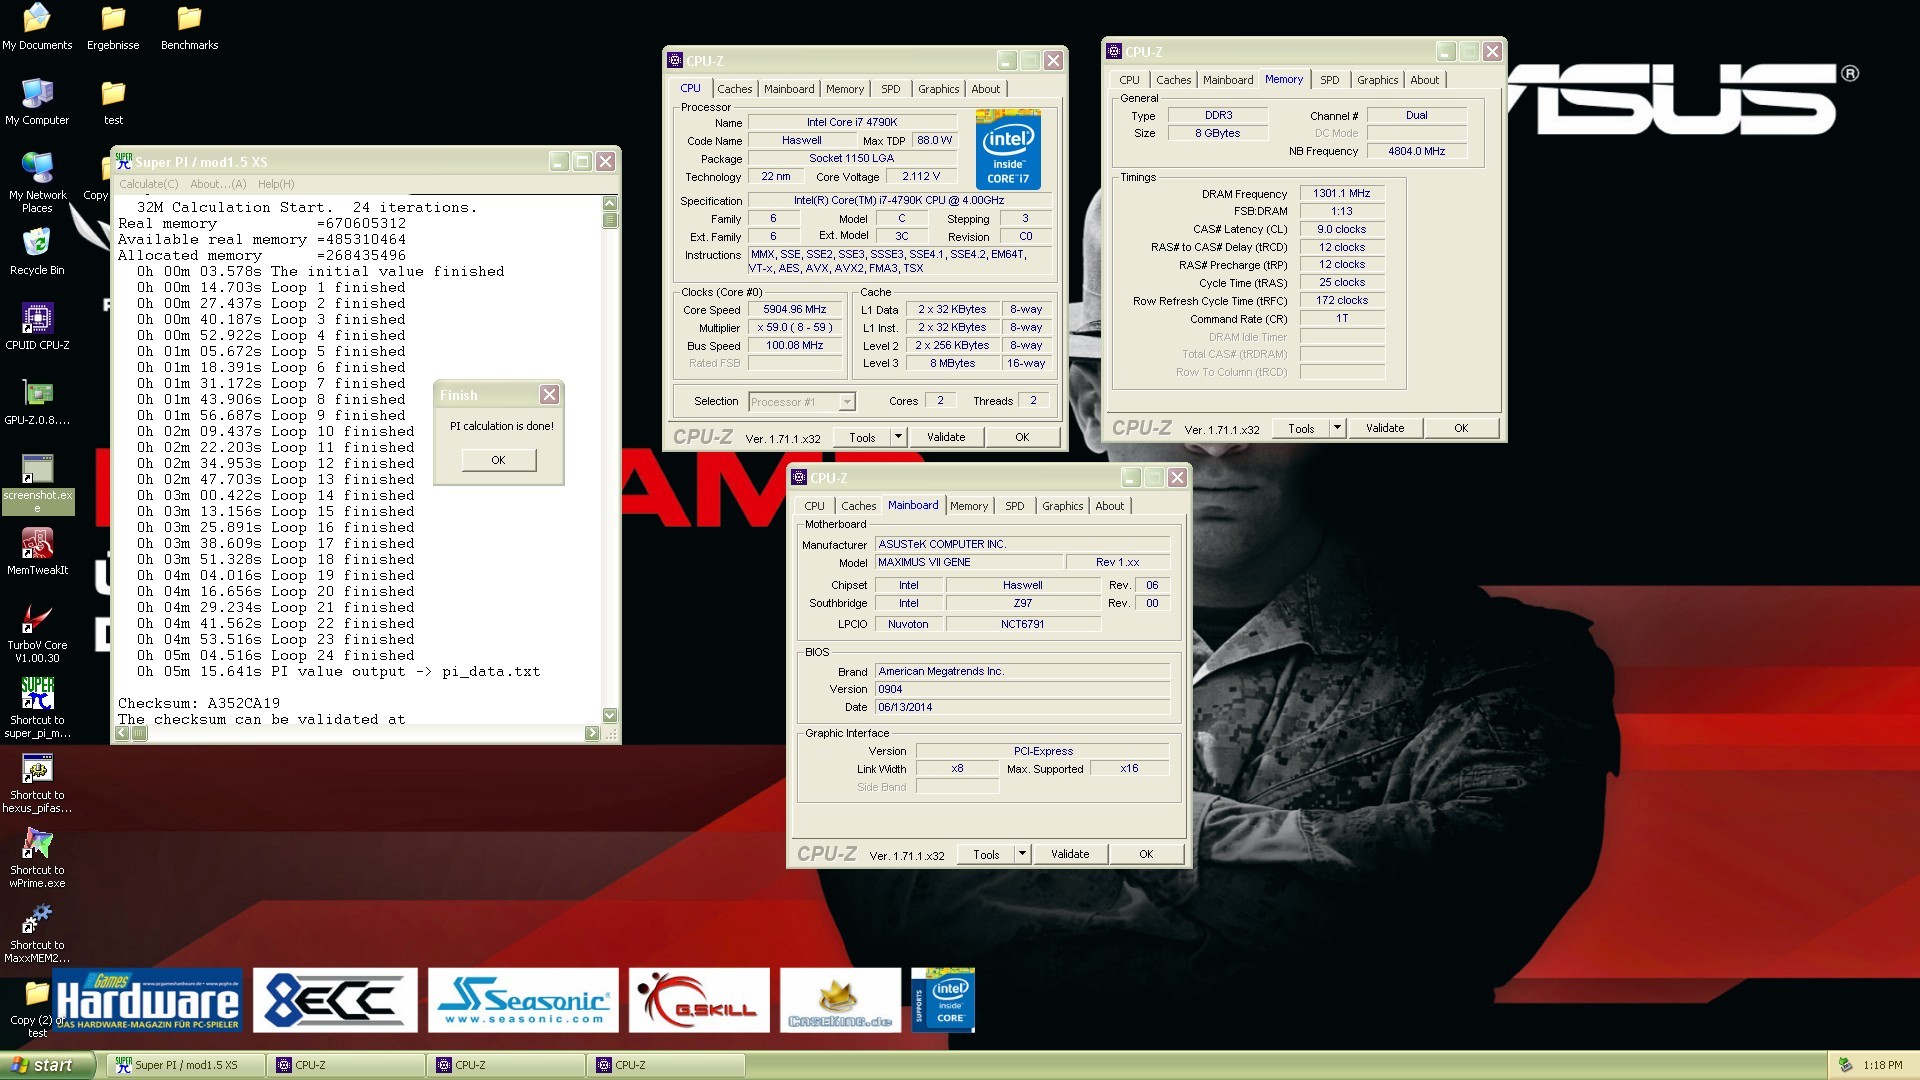Click Tools button in CPU tab window
1920x1080 pixels.
pos(862,437)
